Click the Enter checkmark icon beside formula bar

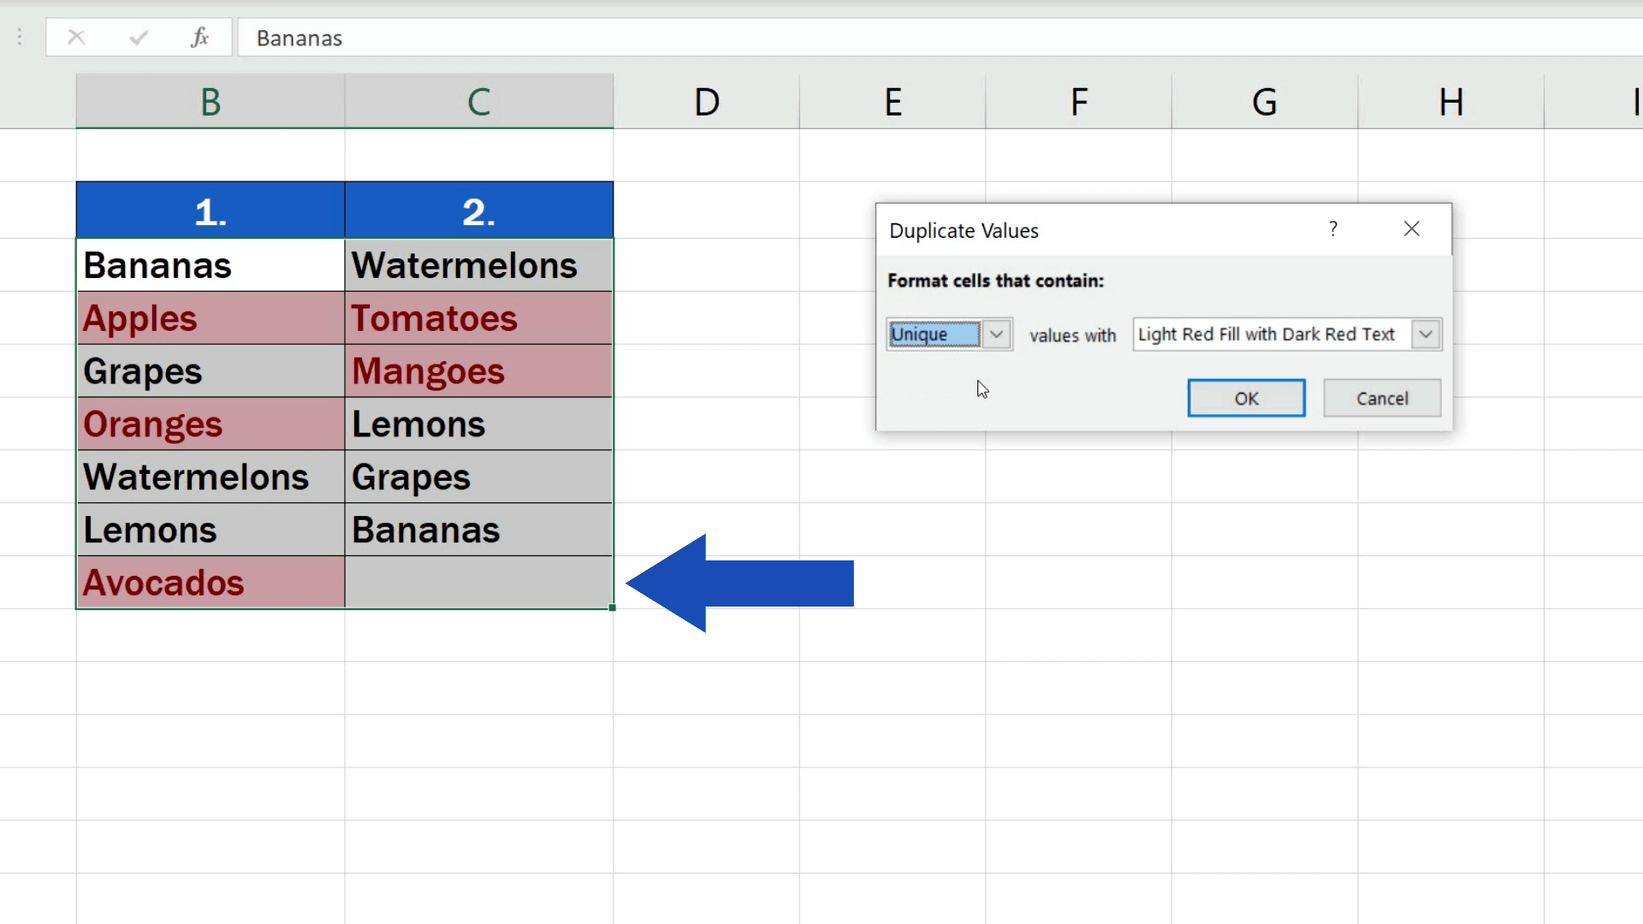click(x=138, y=37)
